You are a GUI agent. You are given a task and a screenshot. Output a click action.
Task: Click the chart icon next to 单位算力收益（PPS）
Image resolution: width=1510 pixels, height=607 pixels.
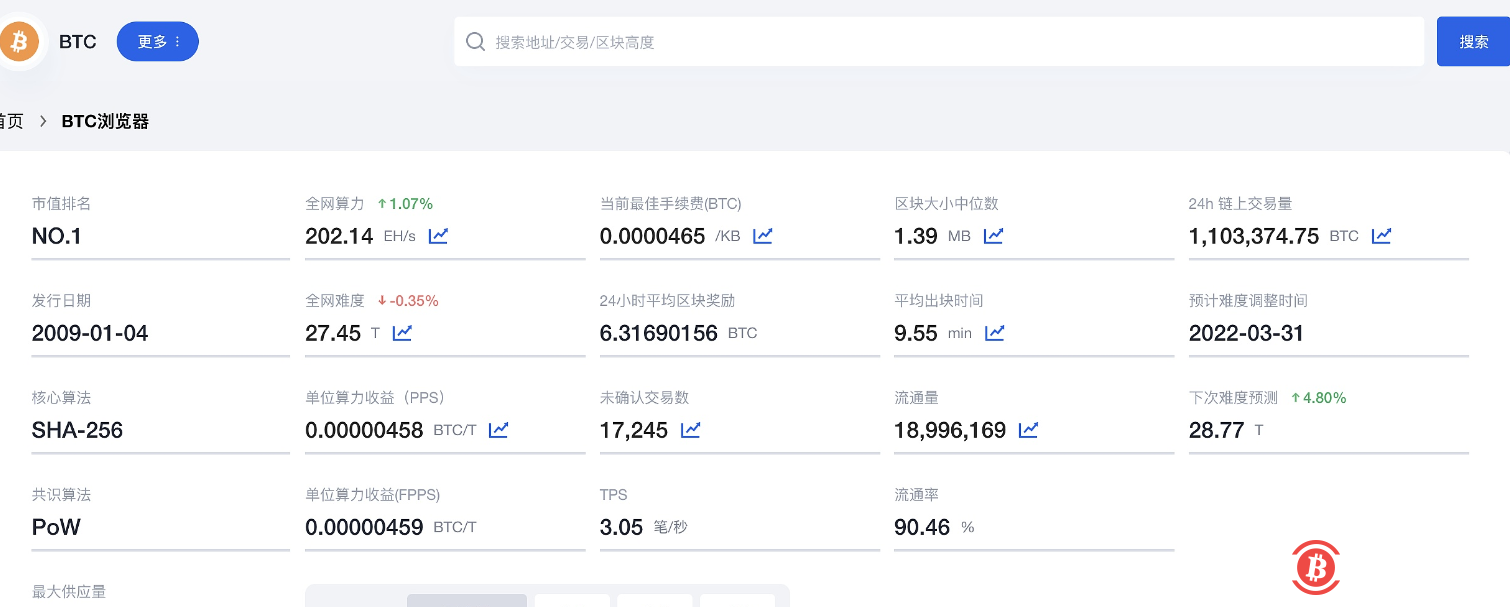click(x=500, y=430)
